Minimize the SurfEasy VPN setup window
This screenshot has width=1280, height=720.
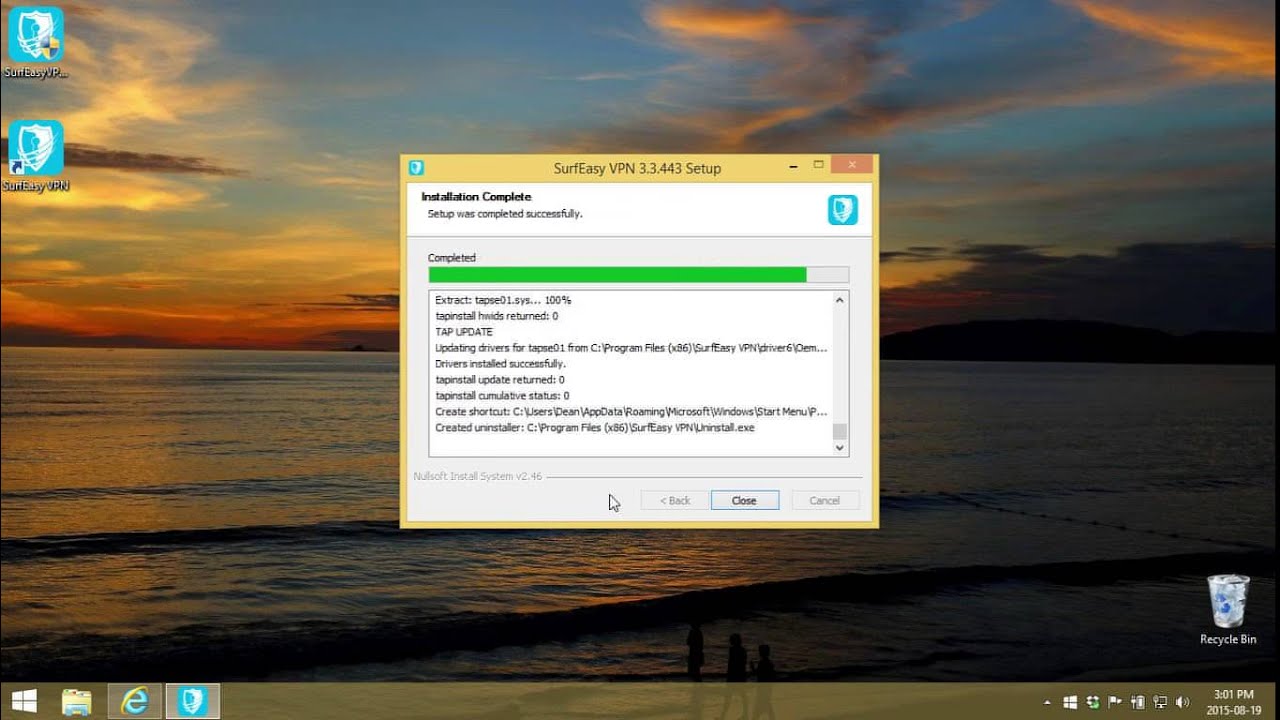point(794,165)
